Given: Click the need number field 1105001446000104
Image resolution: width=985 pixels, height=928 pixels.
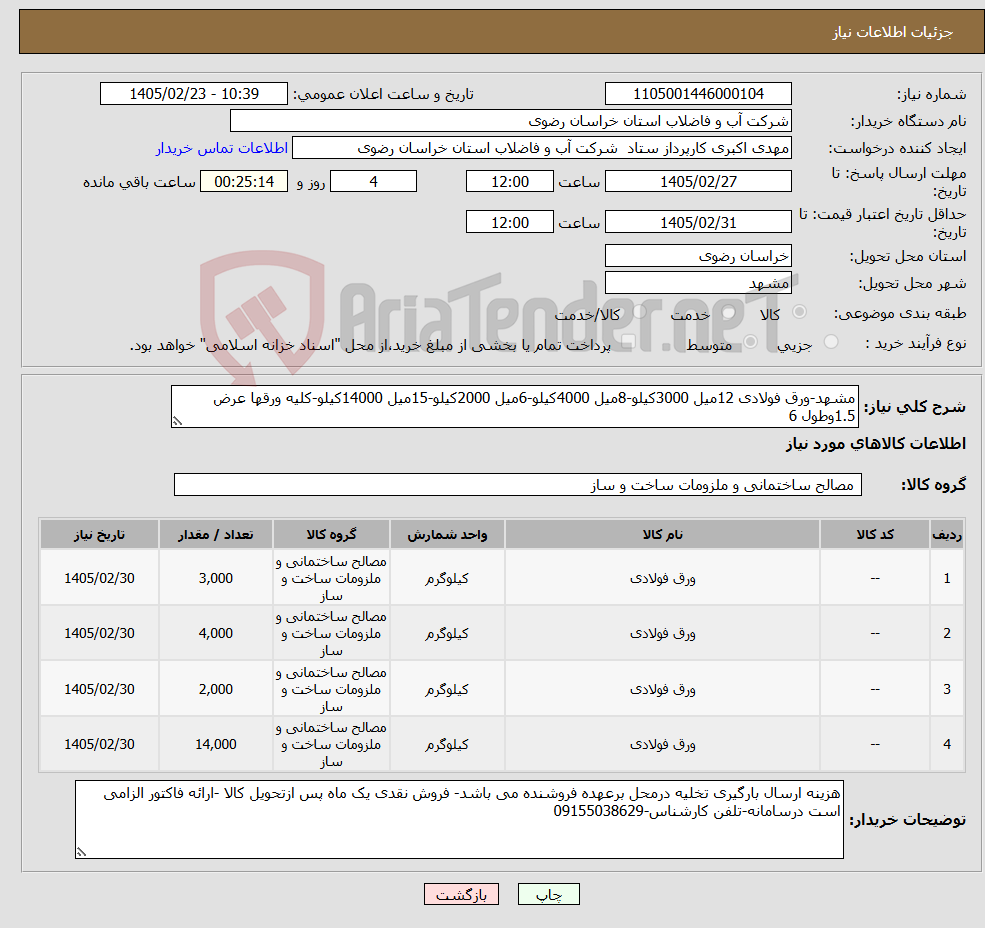Looking at the screenshot, I should pos(698,94).
